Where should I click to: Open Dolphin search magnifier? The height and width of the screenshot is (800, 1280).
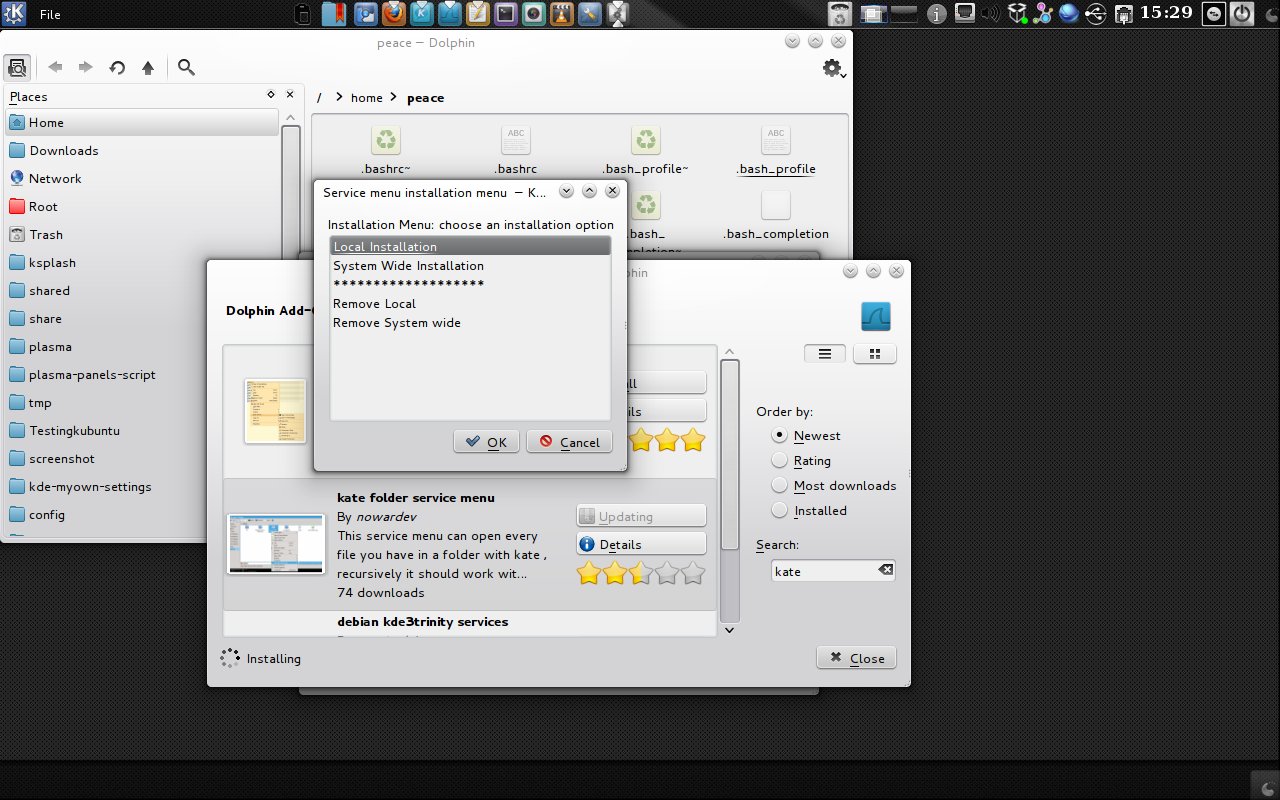pos(186,67)
